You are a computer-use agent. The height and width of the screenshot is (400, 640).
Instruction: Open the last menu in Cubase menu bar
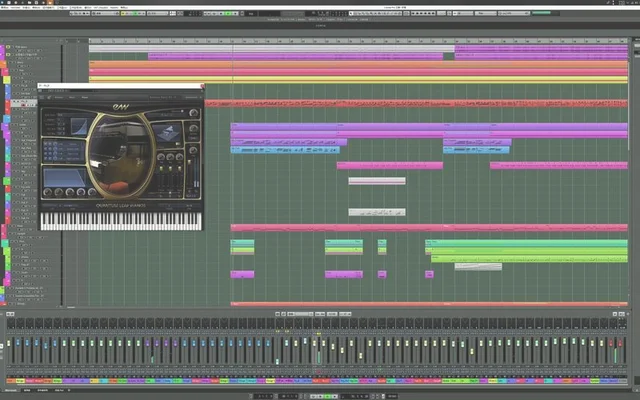[124, 7]
